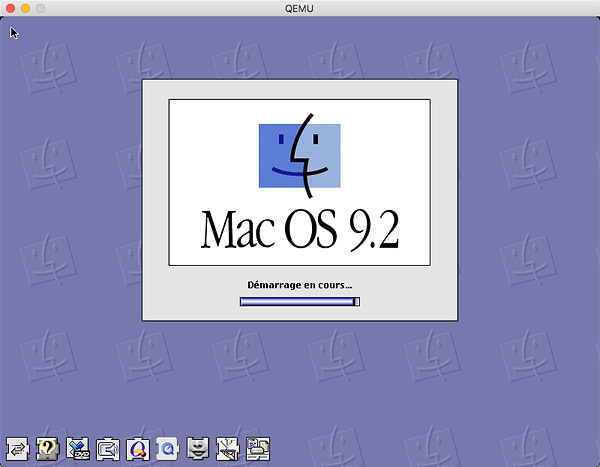
Task: Click the DVD extension icon
Action: (x=78, y=449)
